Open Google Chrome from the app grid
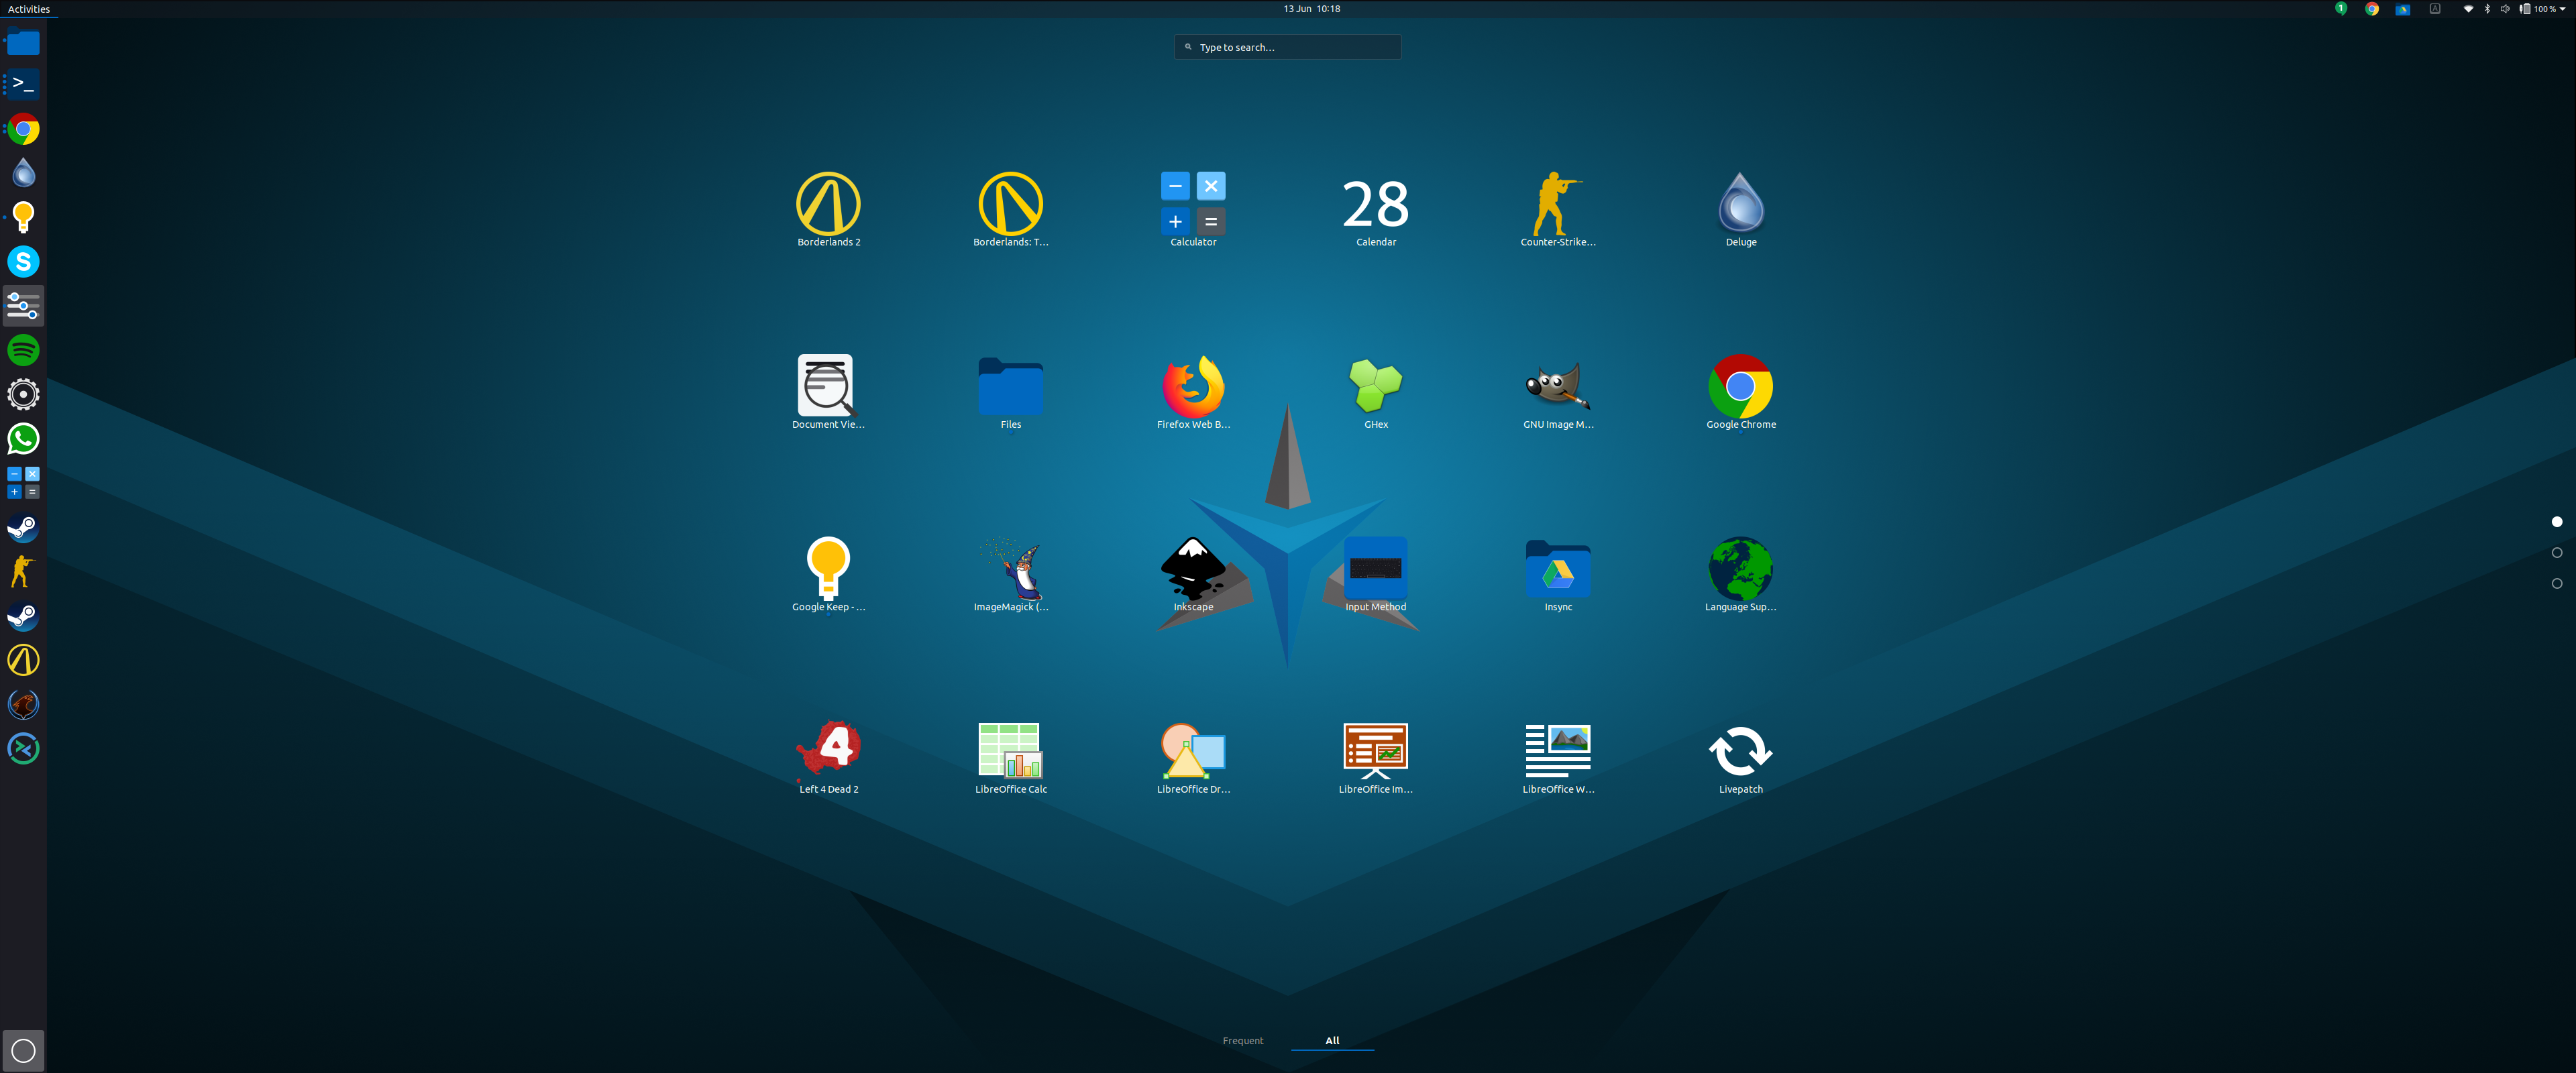This screenshot has height=1073, width=2576. tap(1740, 391)
